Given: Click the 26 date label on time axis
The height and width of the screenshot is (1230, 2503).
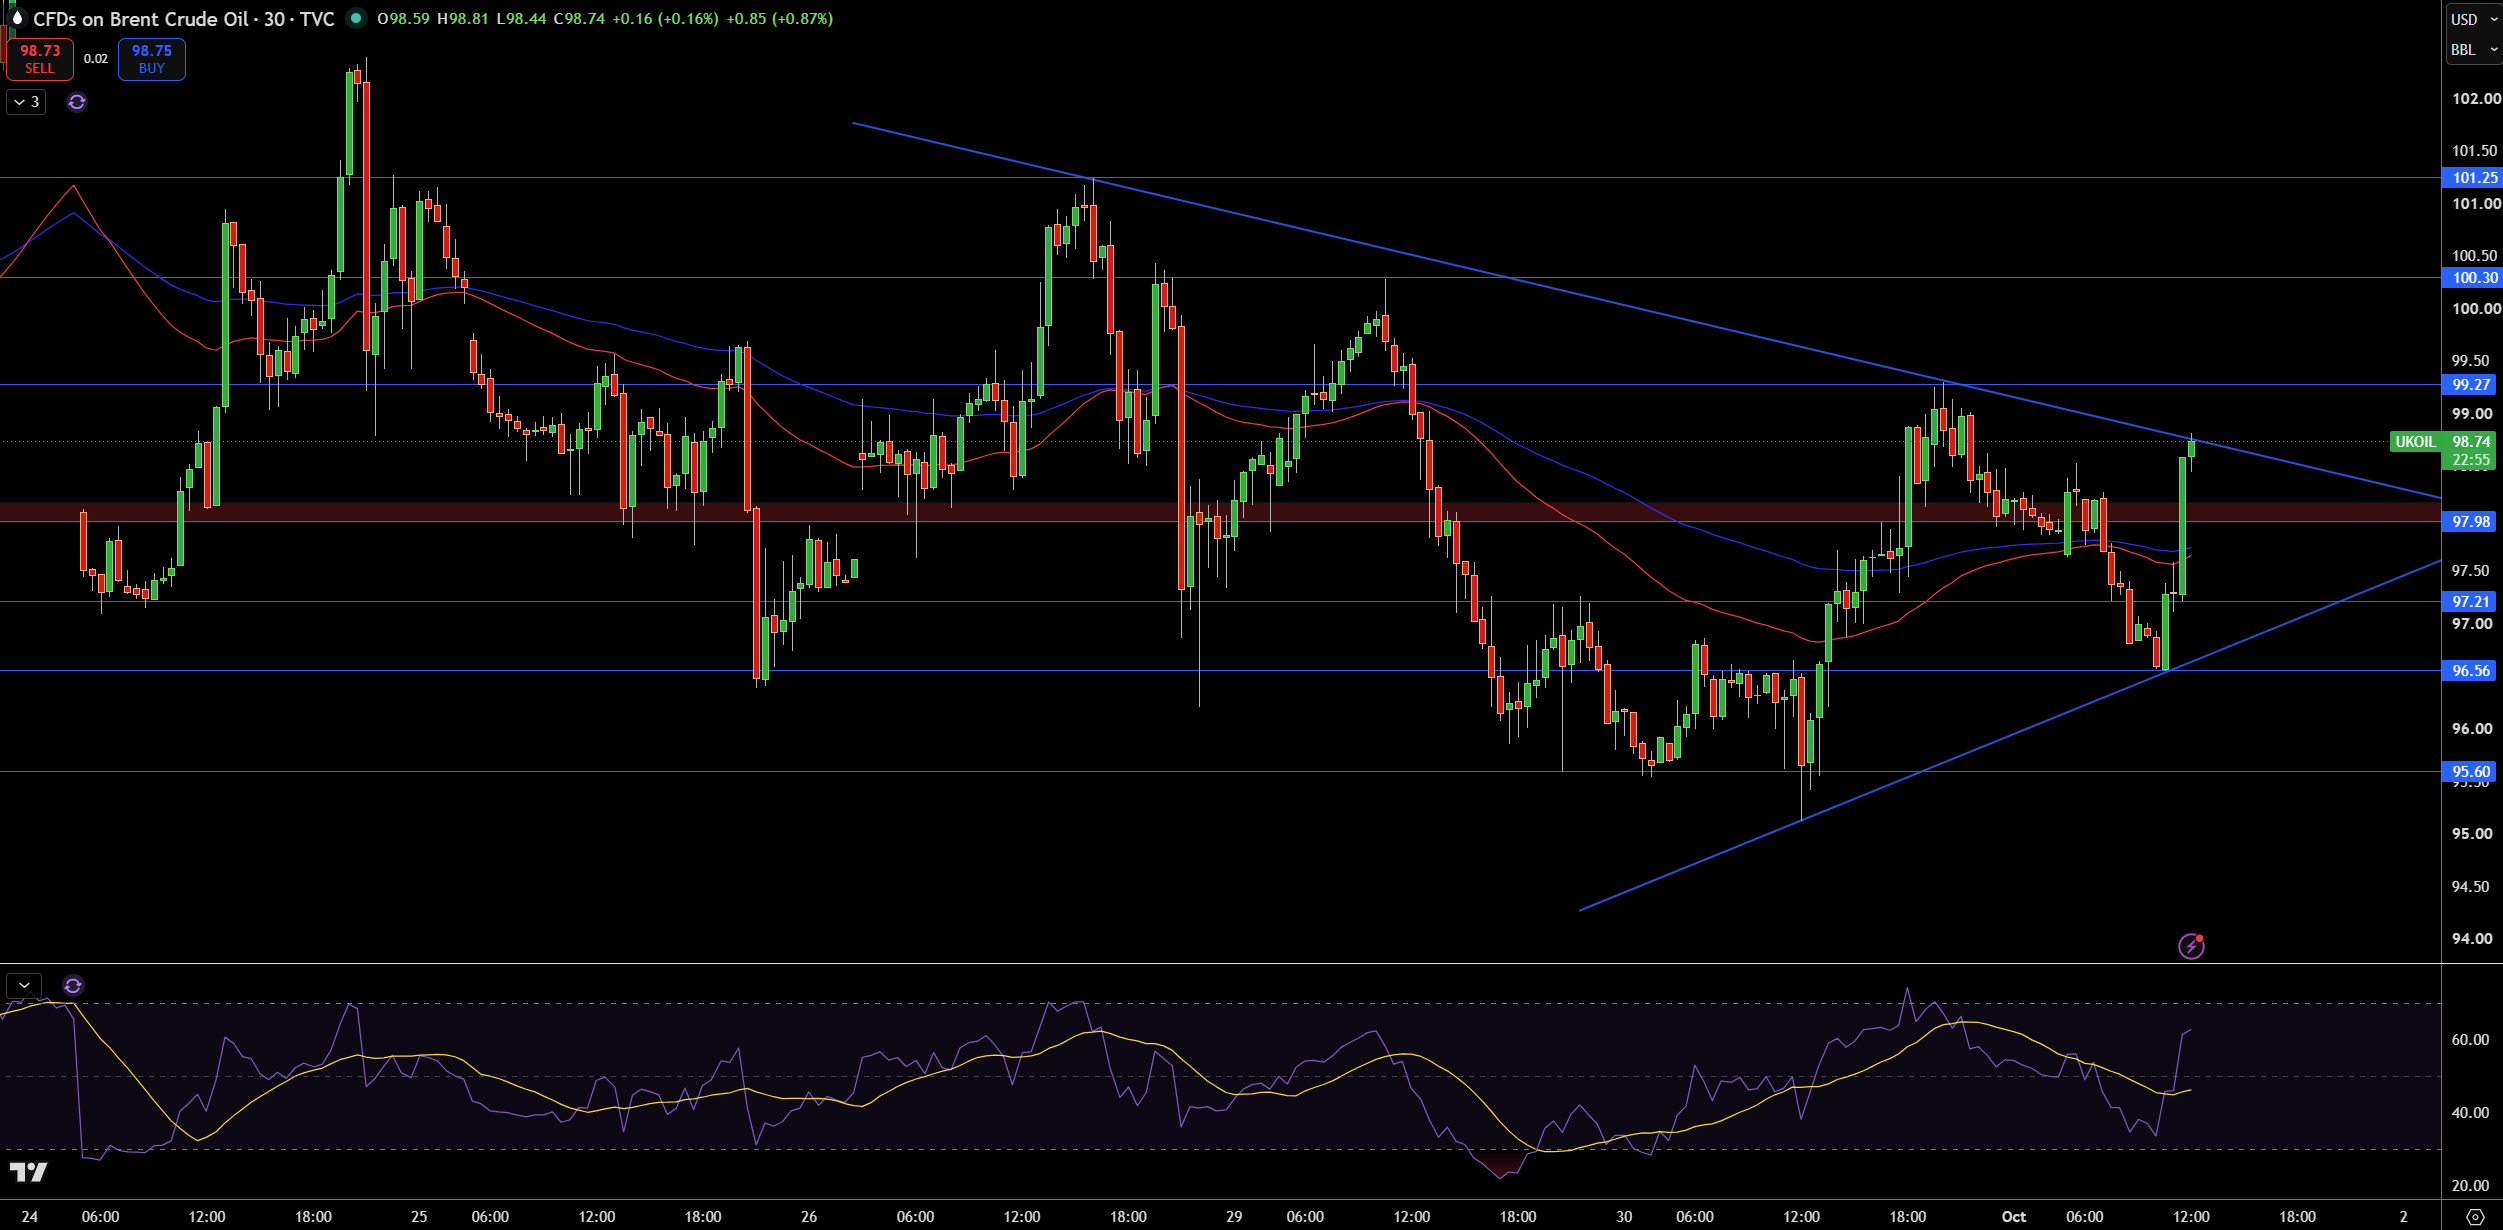Looking at the screenshot, I should (x=809, y=1217).
